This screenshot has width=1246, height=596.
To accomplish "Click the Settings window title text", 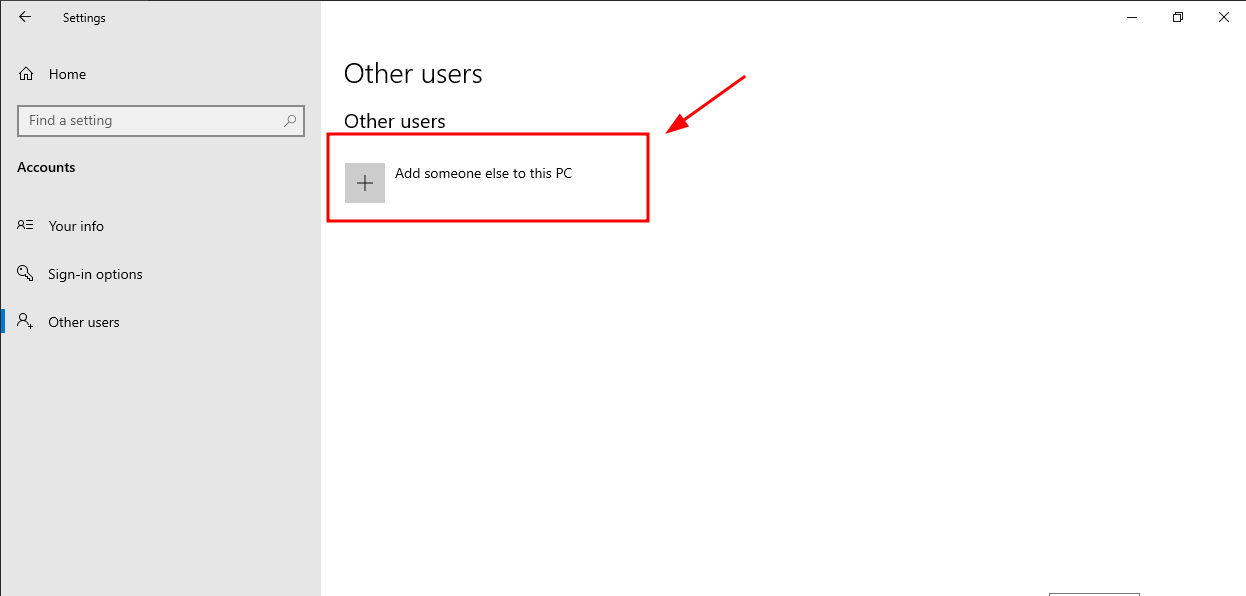I will pyautogui.click(x=84, y=18).
